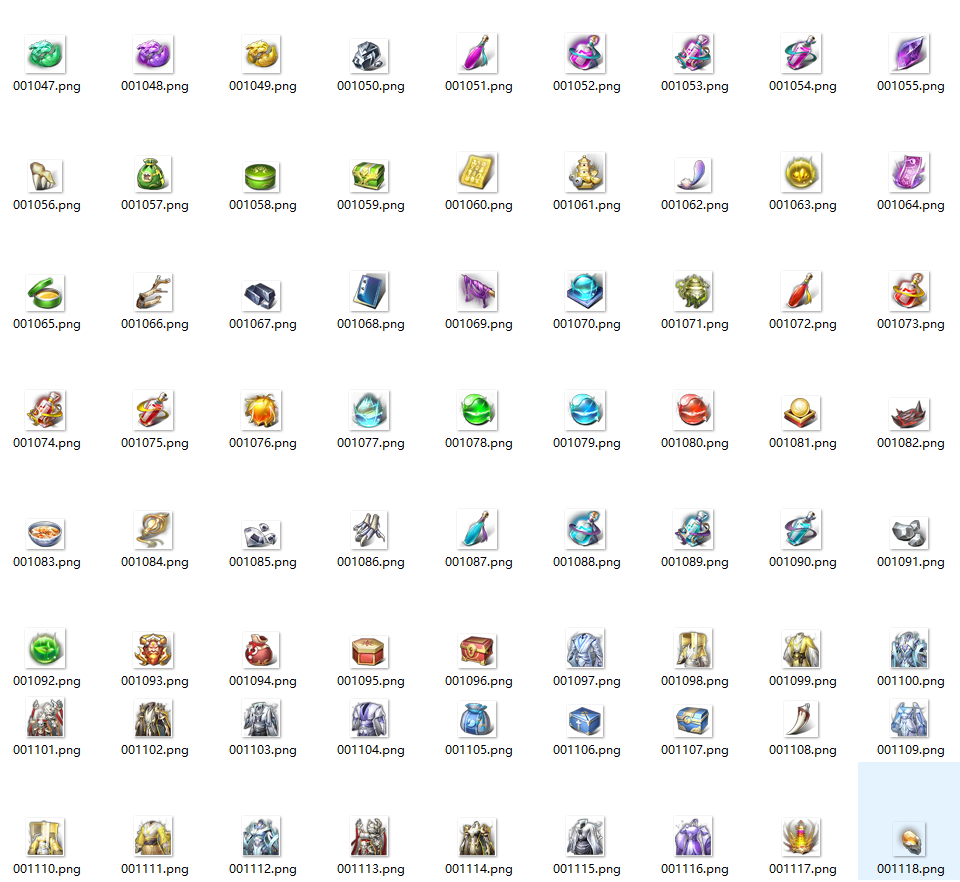Open the golden lion thumbnail 001049.png
The height and width of the screenshot is (882, 960).
(262, 53)
